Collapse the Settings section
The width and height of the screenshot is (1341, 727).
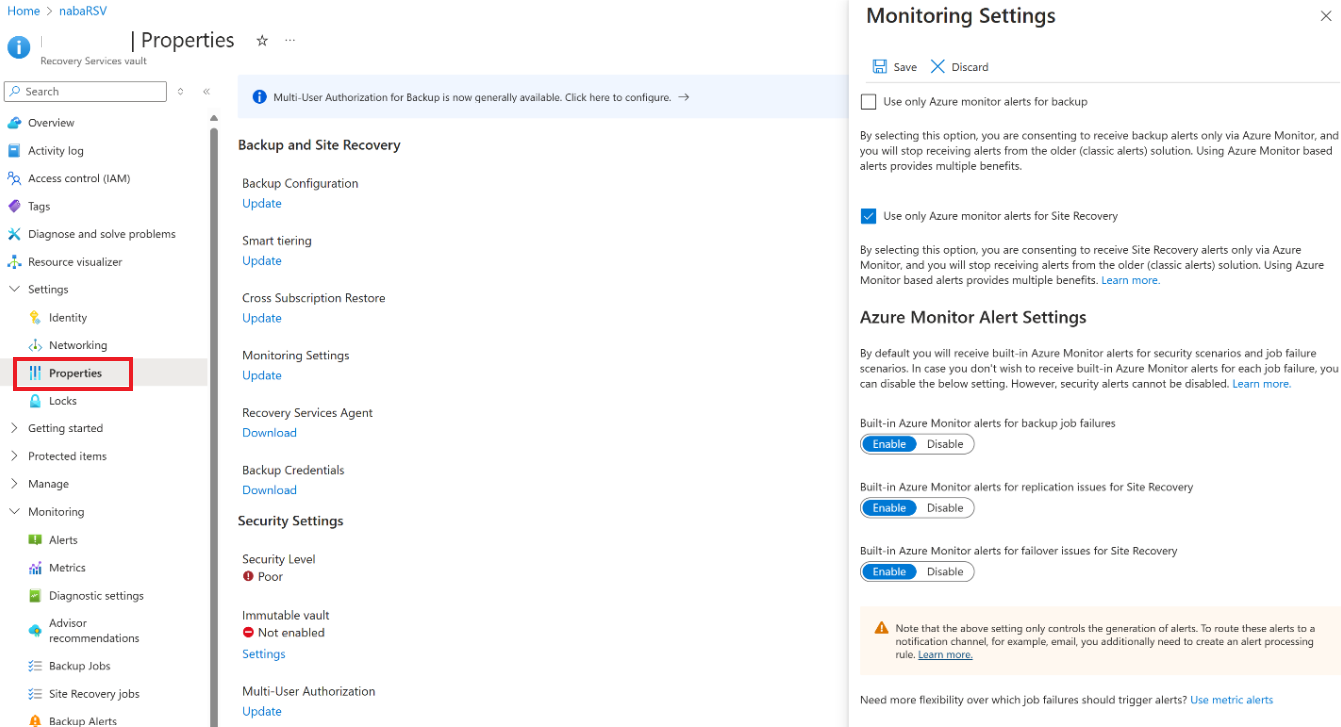tap(14, 289)
